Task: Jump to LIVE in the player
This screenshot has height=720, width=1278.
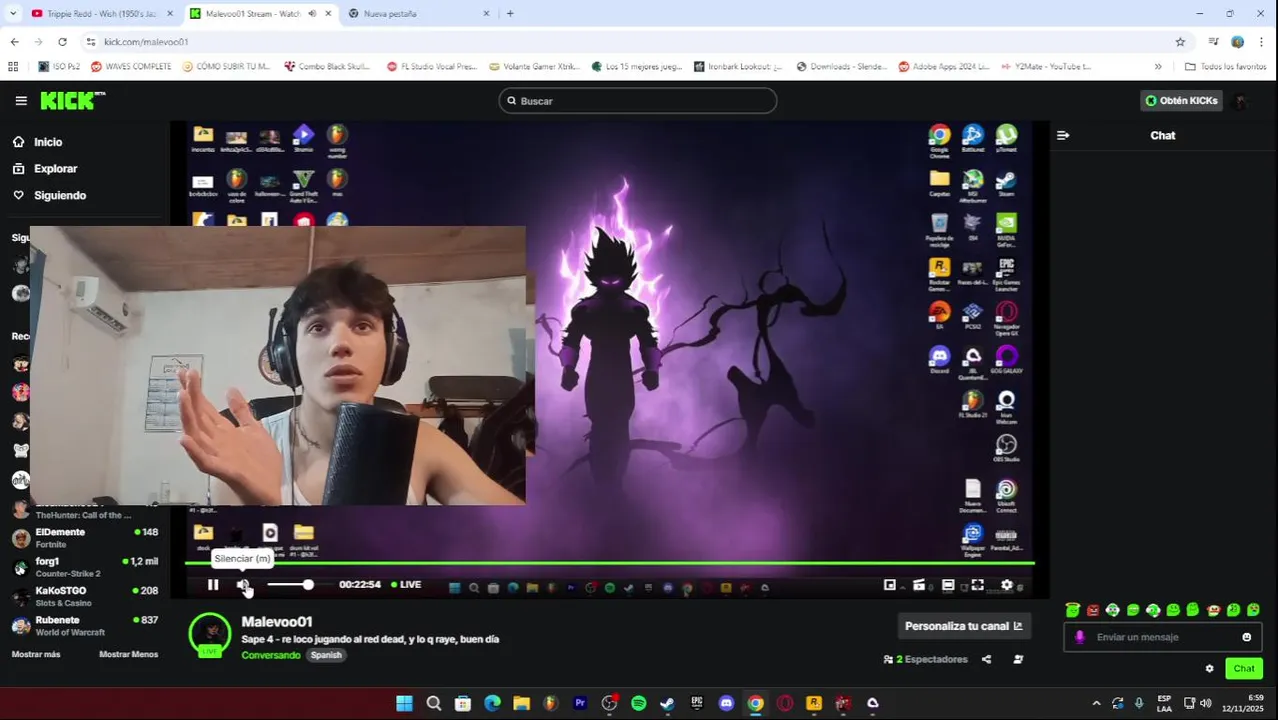Action: (406, 585)
